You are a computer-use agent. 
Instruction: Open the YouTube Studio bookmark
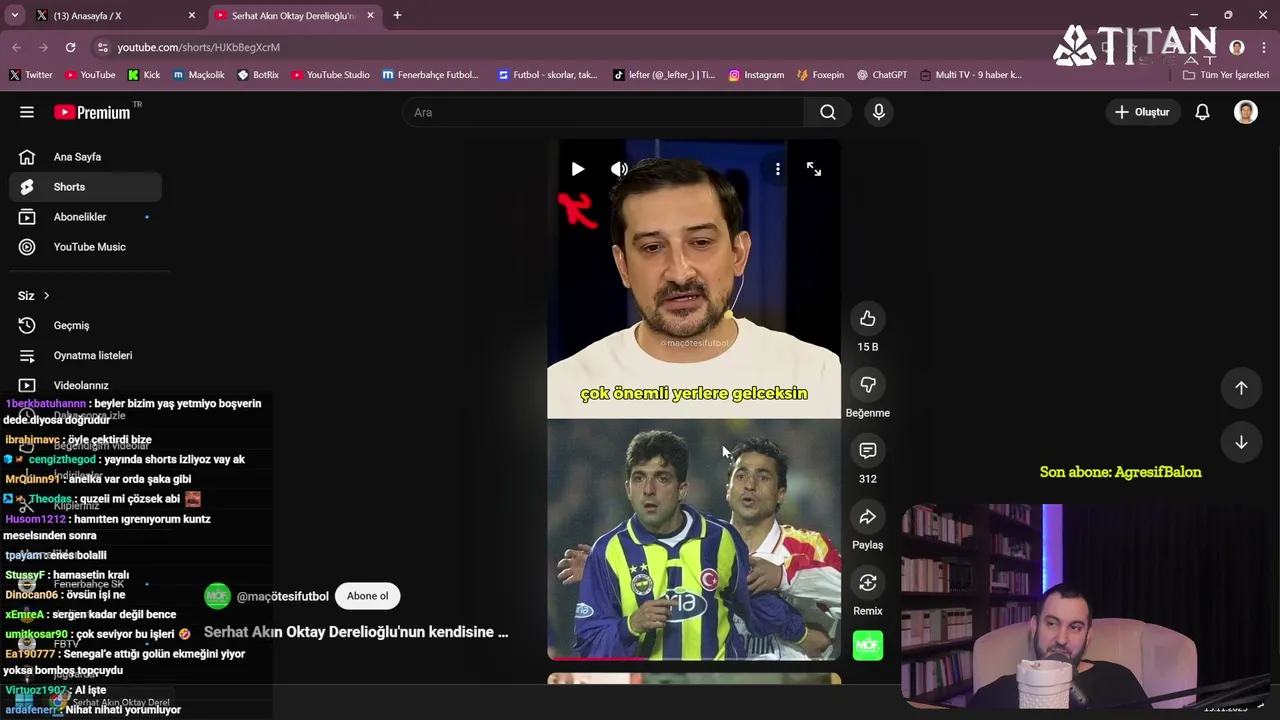click(330, 75)
